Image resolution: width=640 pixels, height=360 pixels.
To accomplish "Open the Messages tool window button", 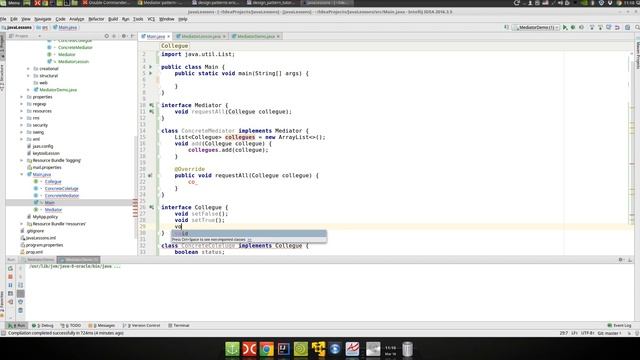I will [x=102, y=325].
